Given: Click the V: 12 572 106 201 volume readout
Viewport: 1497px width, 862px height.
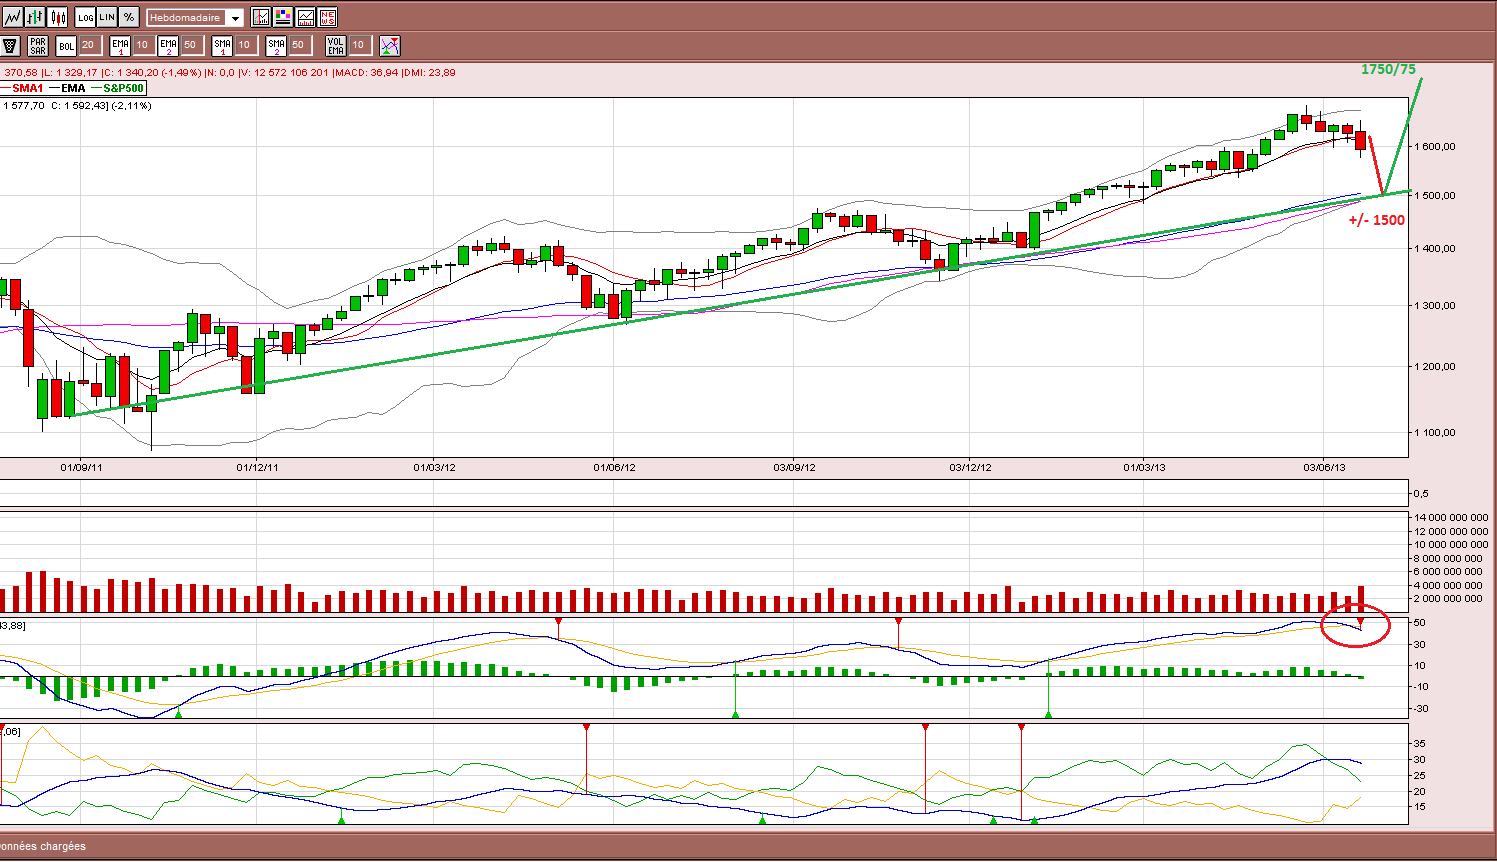Looking at the screenshot, I should 284,72.
